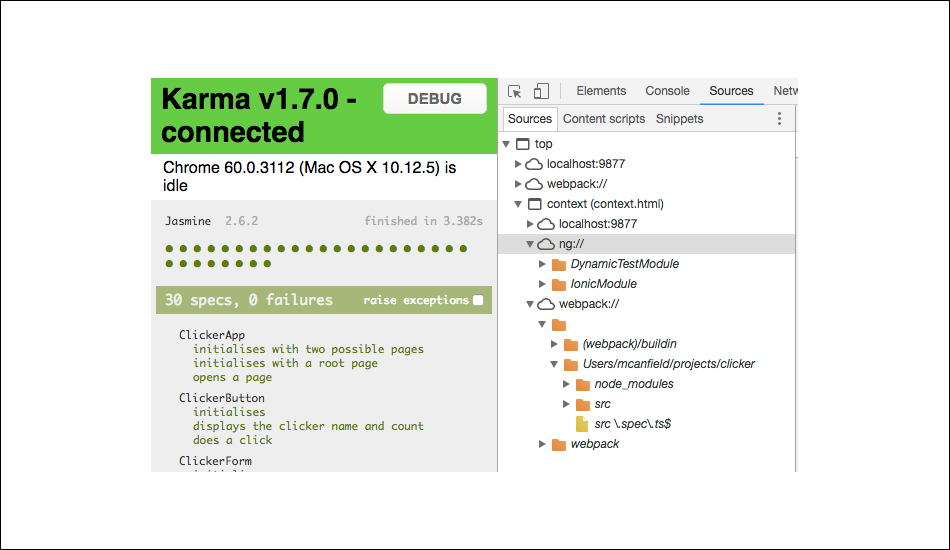Select the src \.spec\.ts$ file row
The height and width of the screenshot is (550, 950).
pyautogui.click(x=646, y=424)
